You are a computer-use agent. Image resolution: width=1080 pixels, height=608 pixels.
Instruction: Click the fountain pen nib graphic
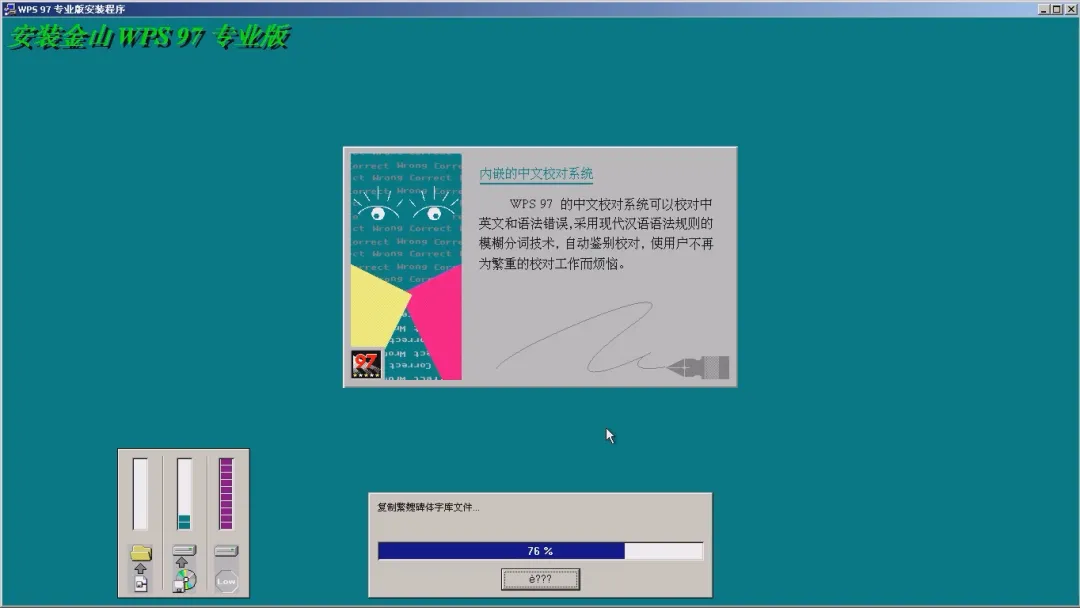click(x=698, y=368)
